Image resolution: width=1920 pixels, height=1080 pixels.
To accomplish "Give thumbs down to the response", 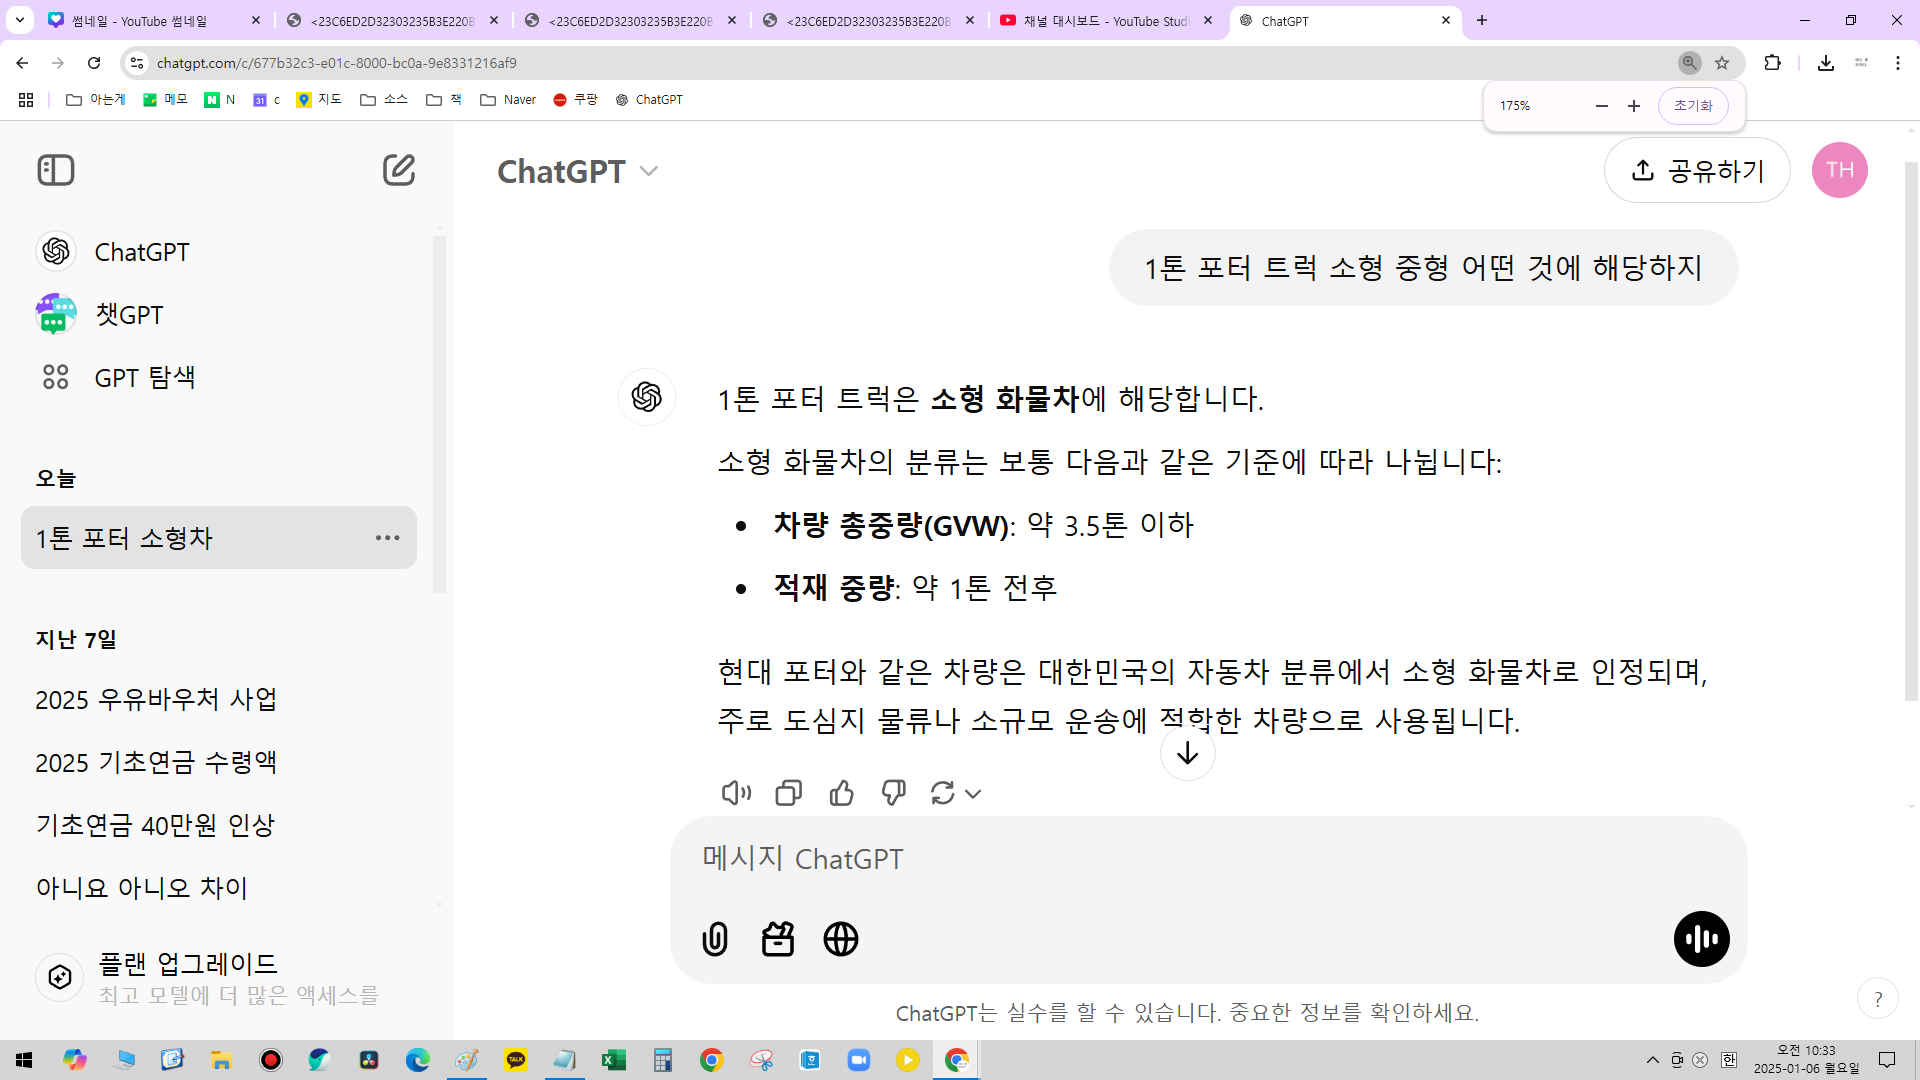I will click(893, 793).
